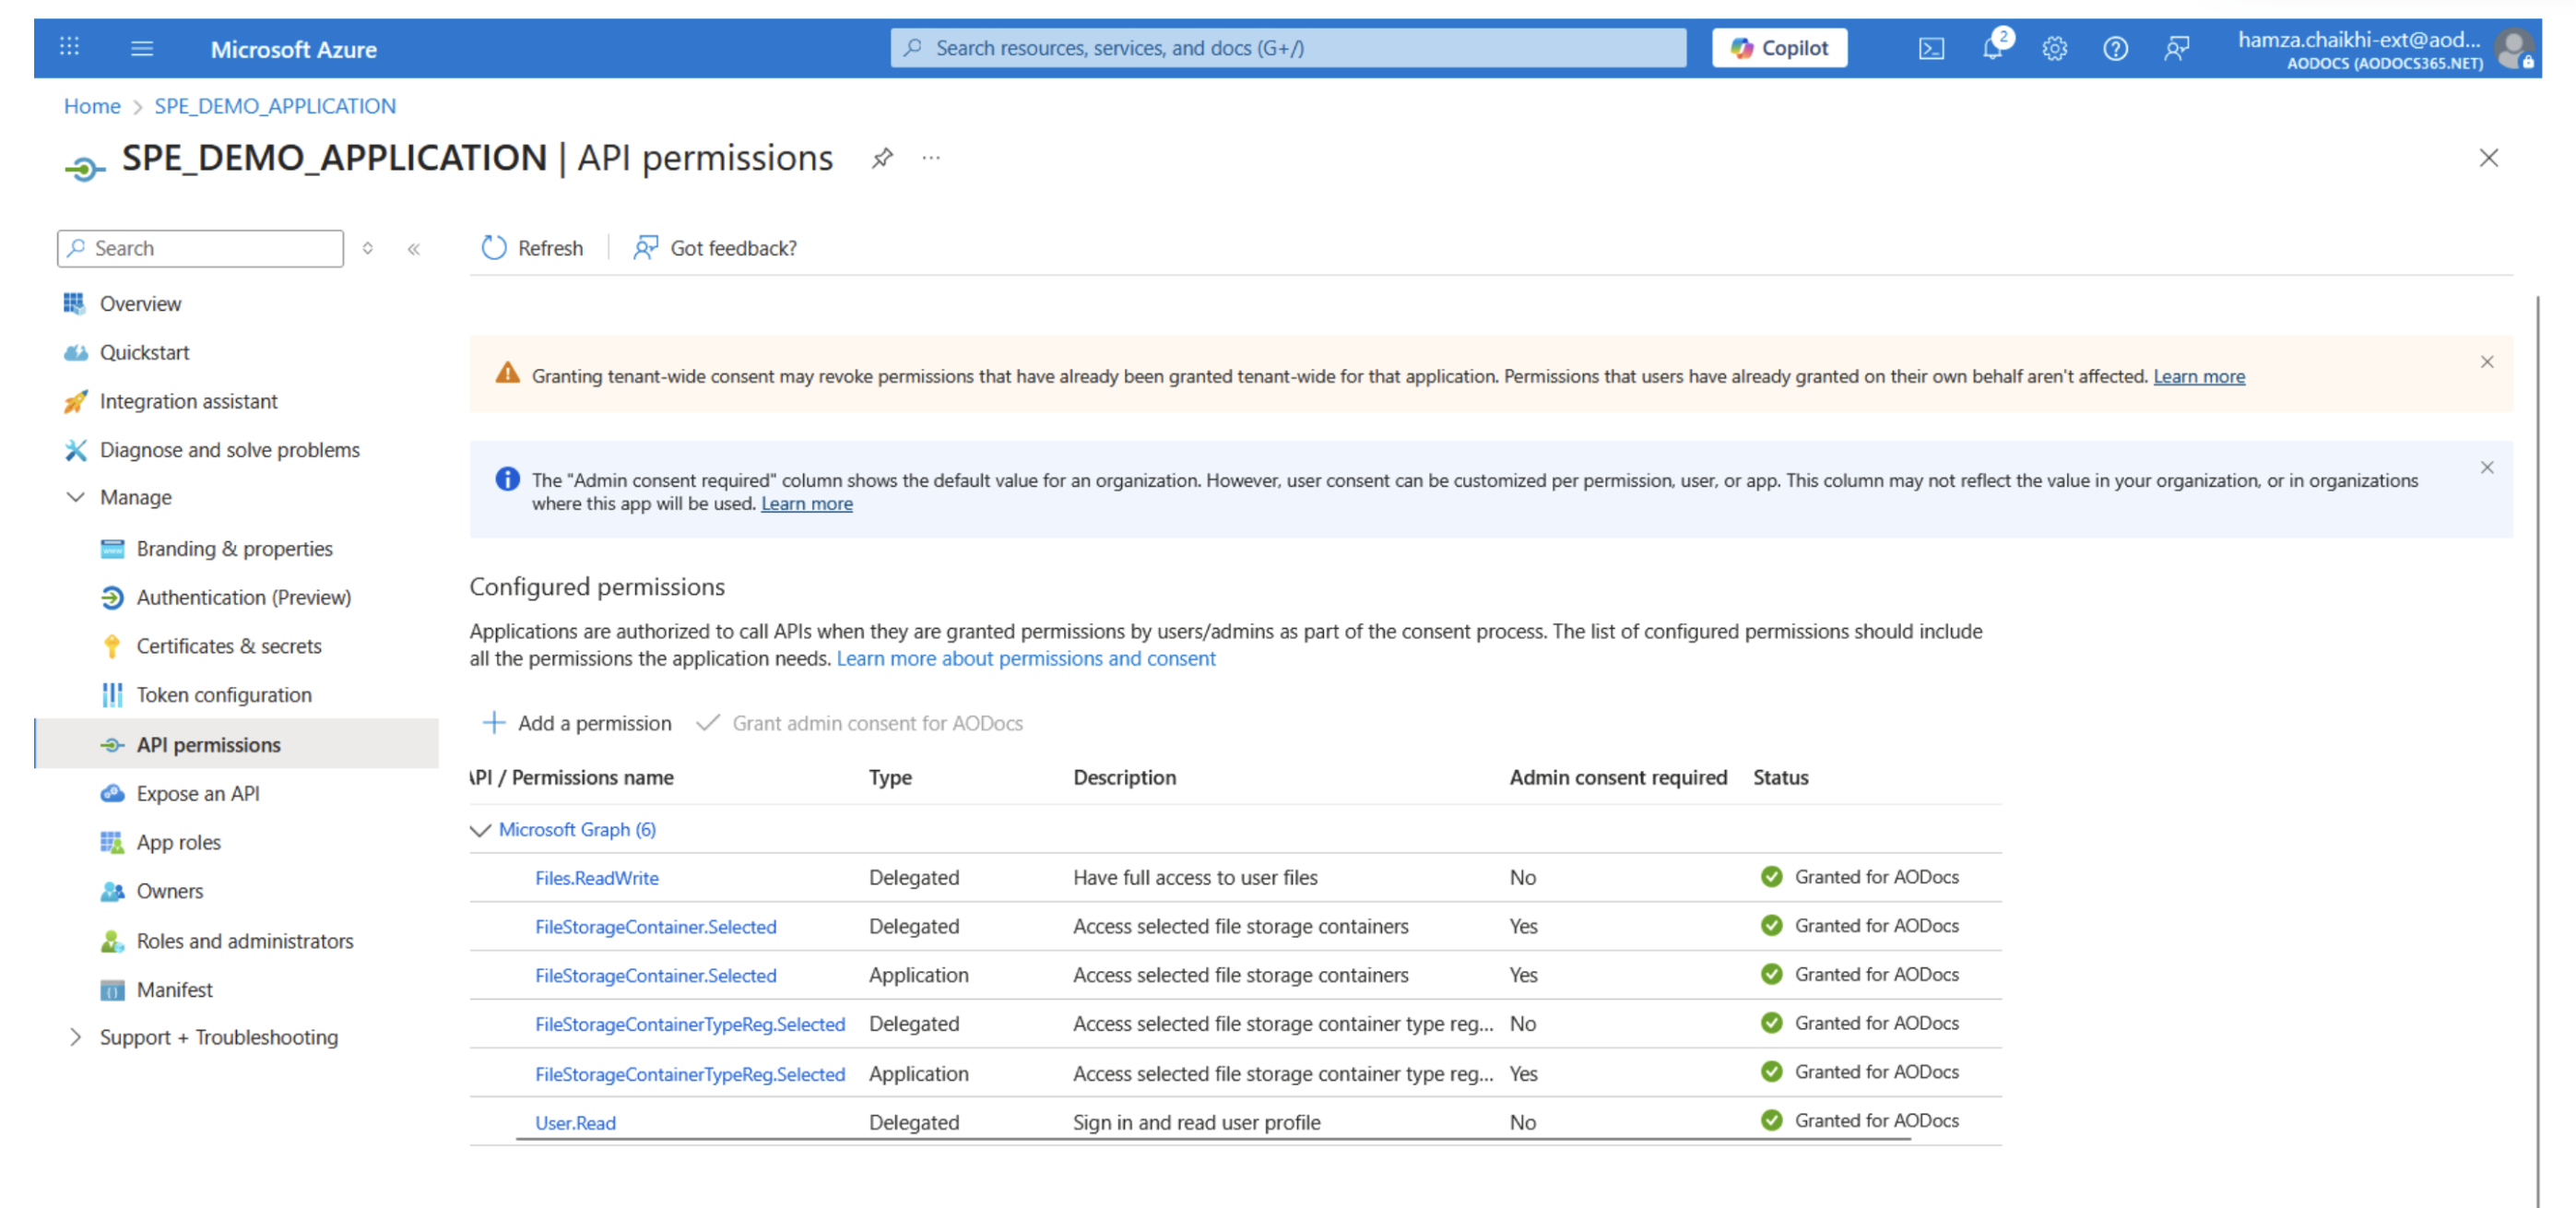
Task: Toggle expand/collapse all menu sections arrows
Action: pyautogui.click(x=368, y=248)
